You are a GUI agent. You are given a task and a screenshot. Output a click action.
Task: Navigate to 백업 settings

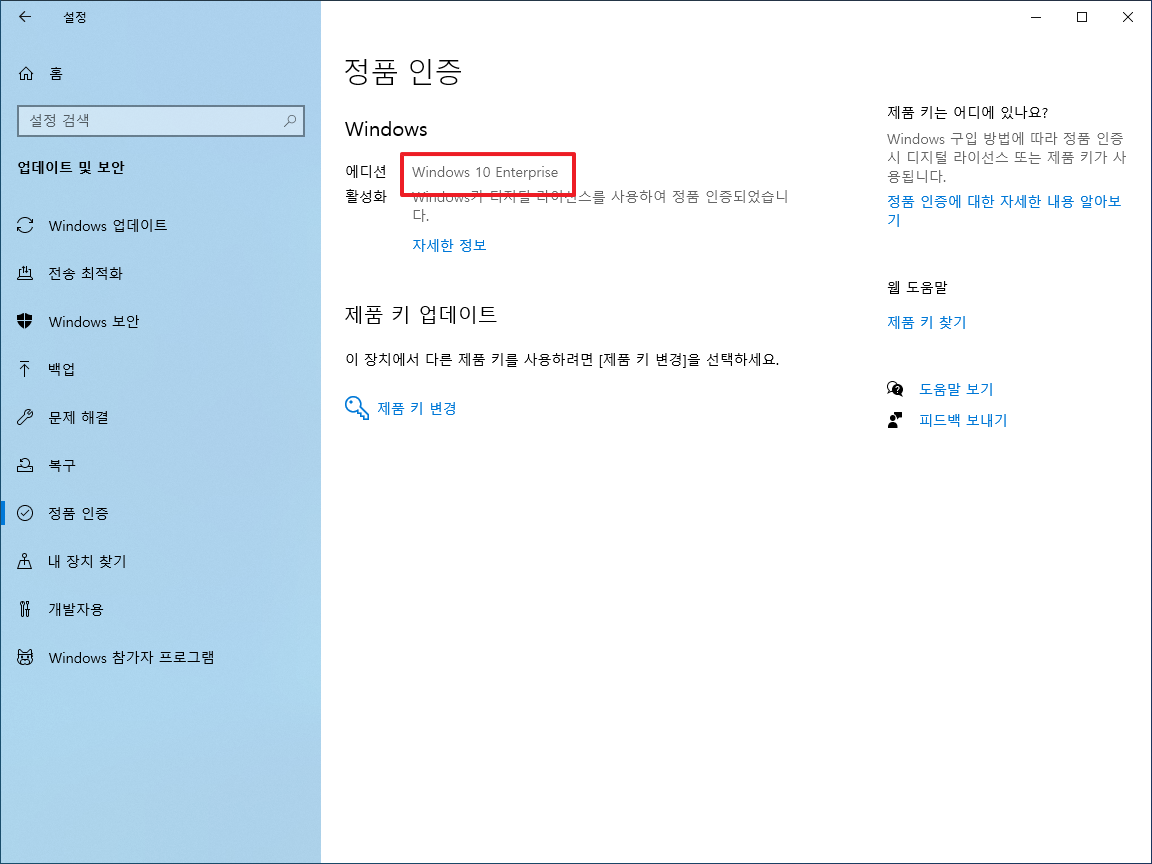(62, 369)
